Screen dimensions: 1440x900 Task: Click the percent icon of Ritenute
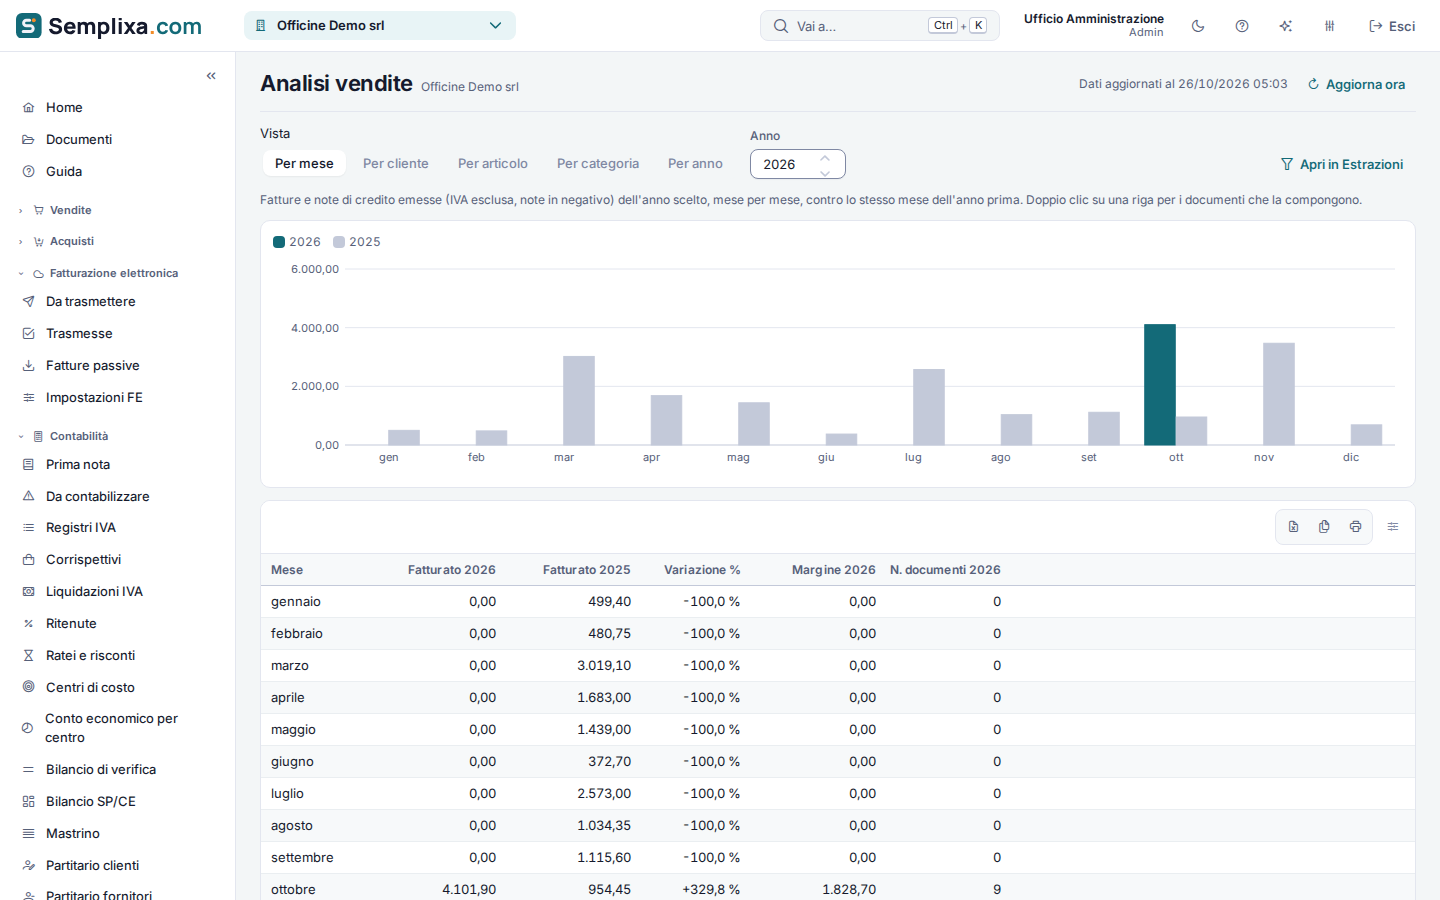(x=29, y=624)
